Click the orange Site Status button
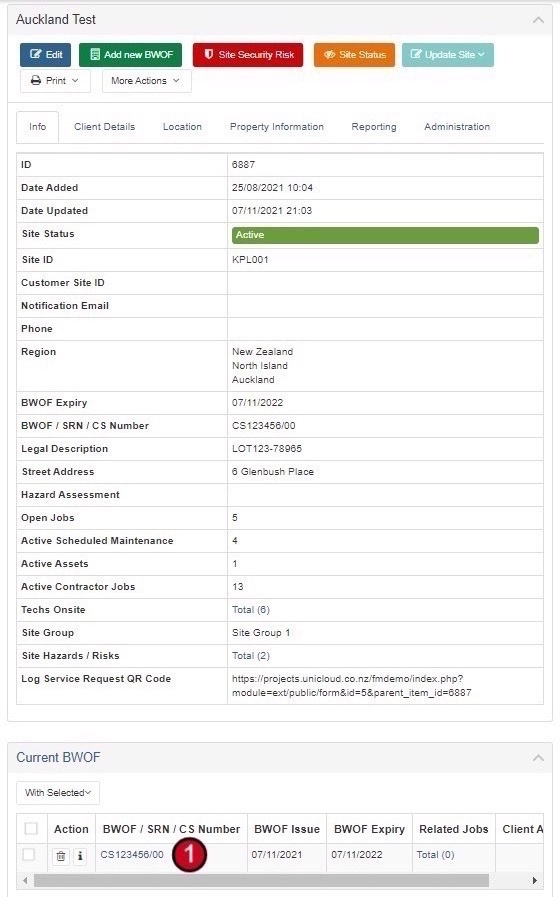 click(355, 55)
